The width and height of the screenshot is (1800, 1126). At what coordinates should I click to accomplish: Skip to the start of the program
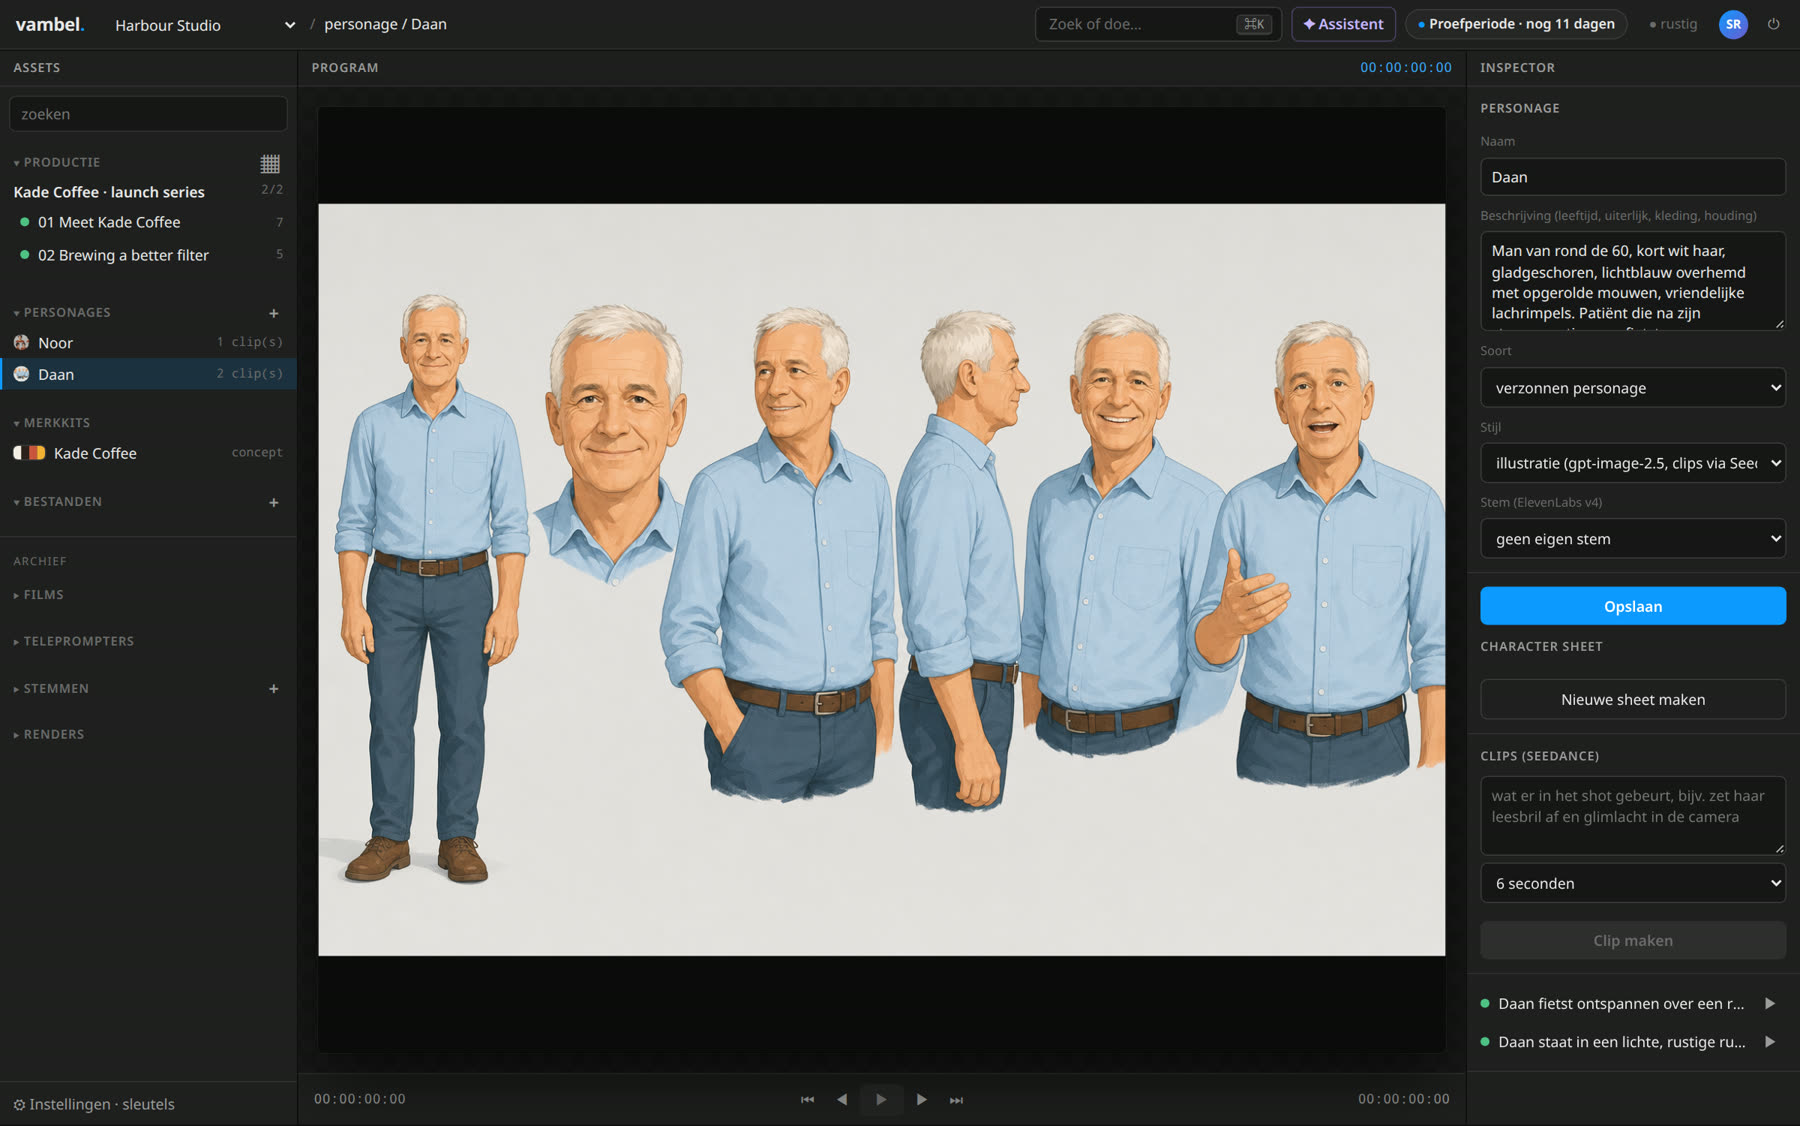click(x=807, y=1100)
